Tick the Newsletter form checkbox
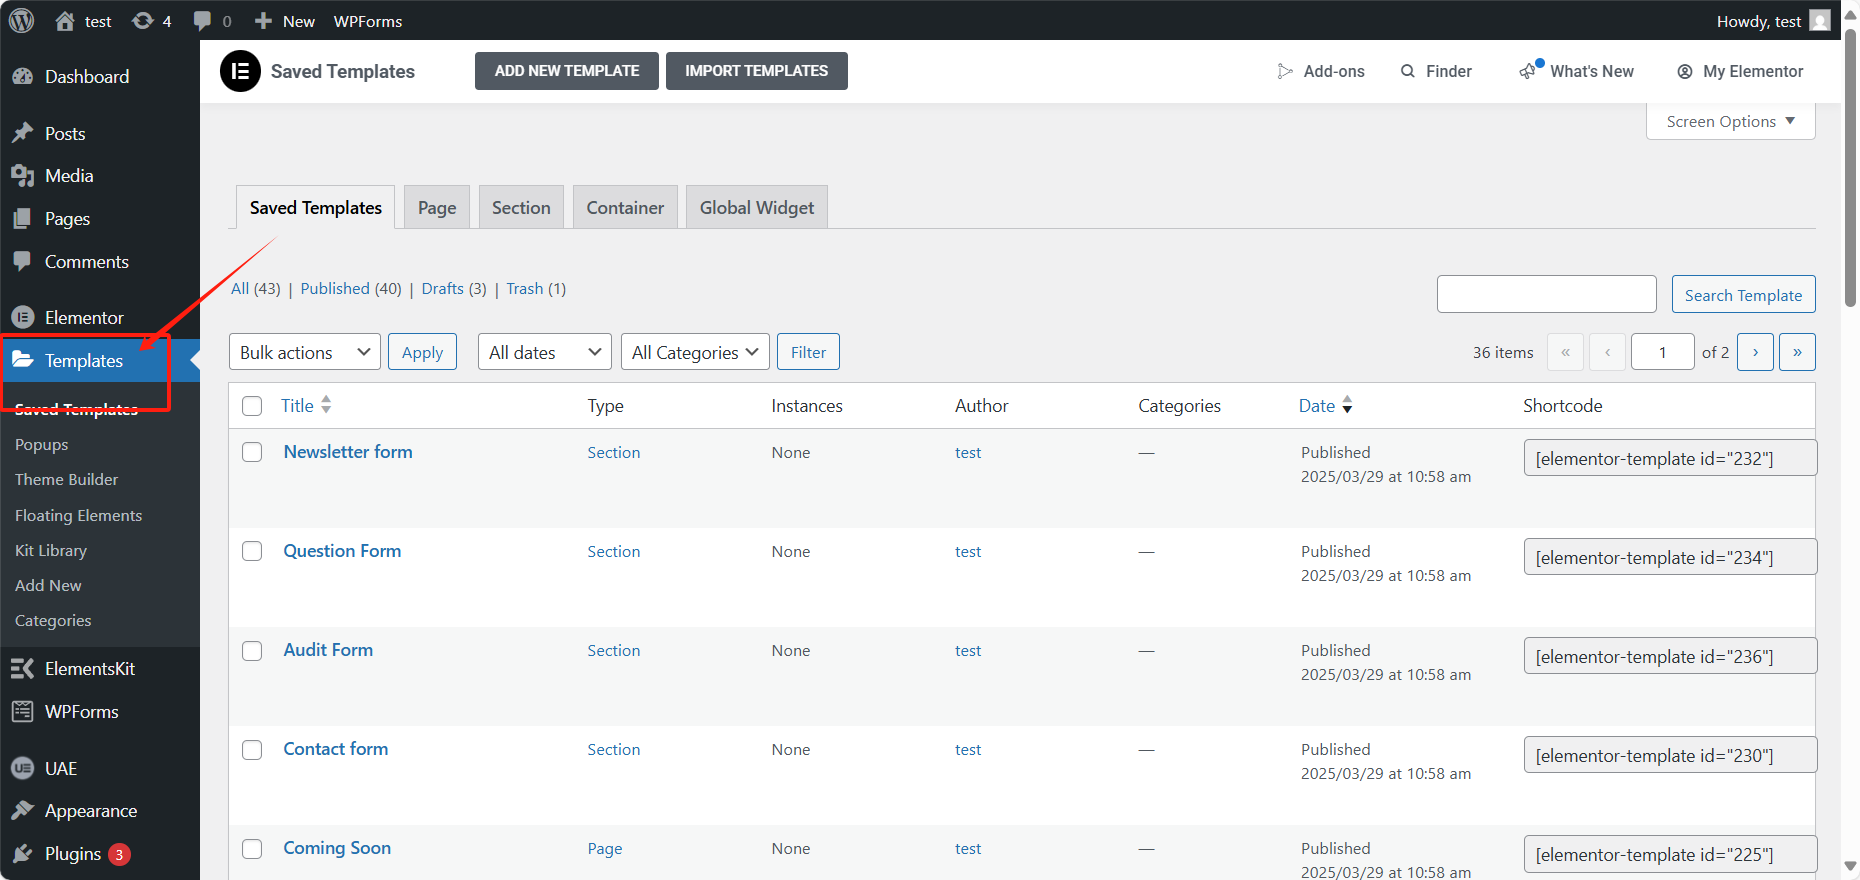The width and height of the screenshot is (1860, 880). pos(252,452)
